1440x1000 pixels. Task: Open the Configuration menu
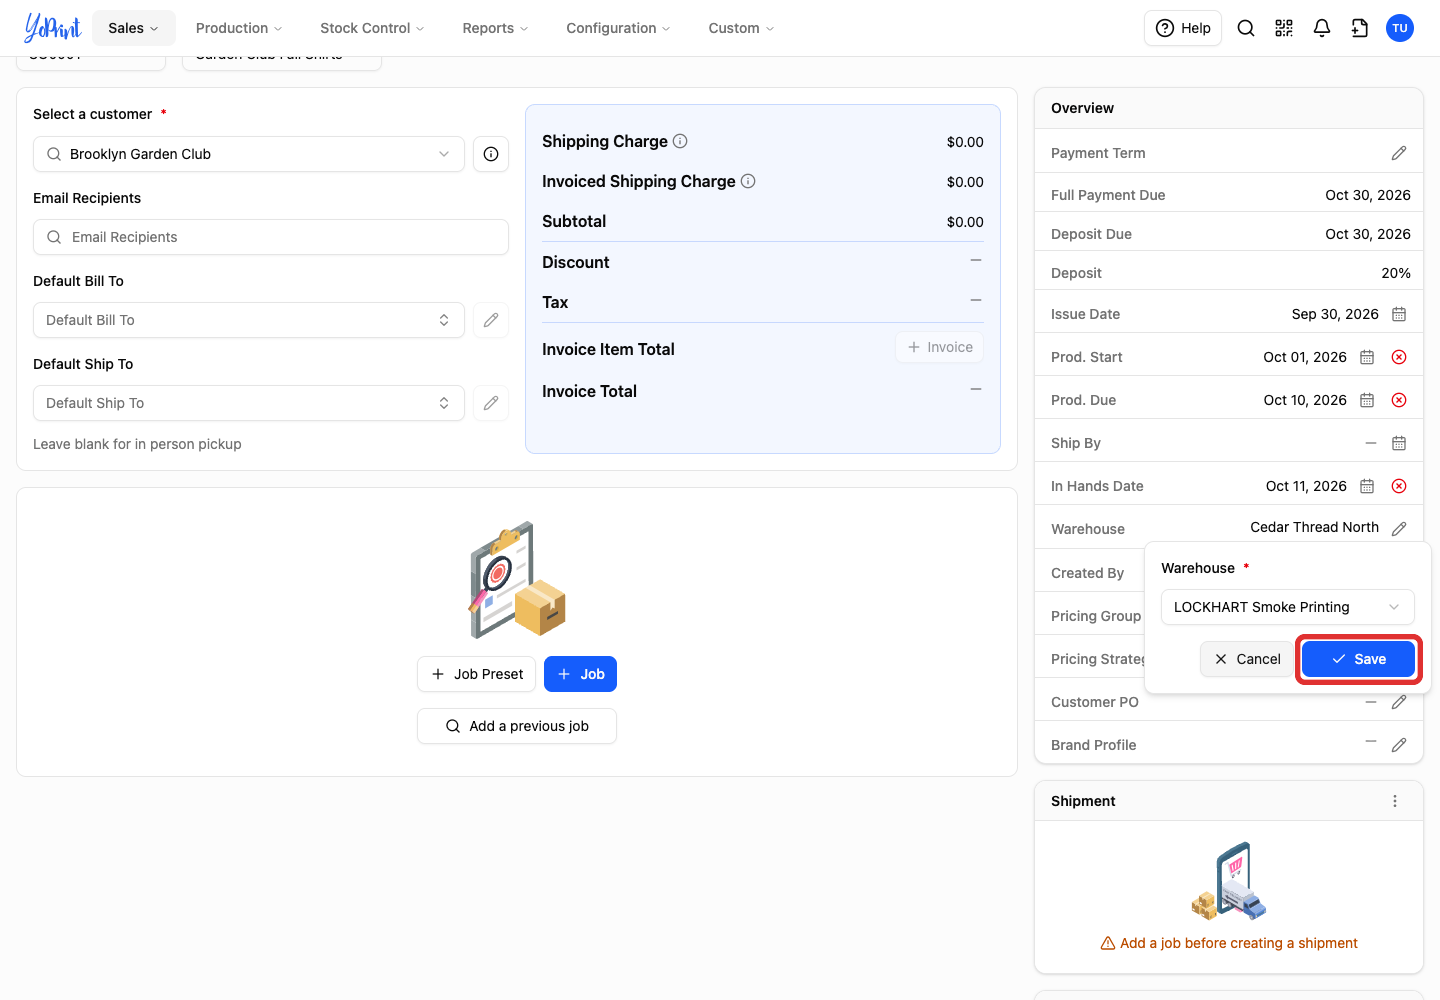pyautogui.click(x=618, y=28)
